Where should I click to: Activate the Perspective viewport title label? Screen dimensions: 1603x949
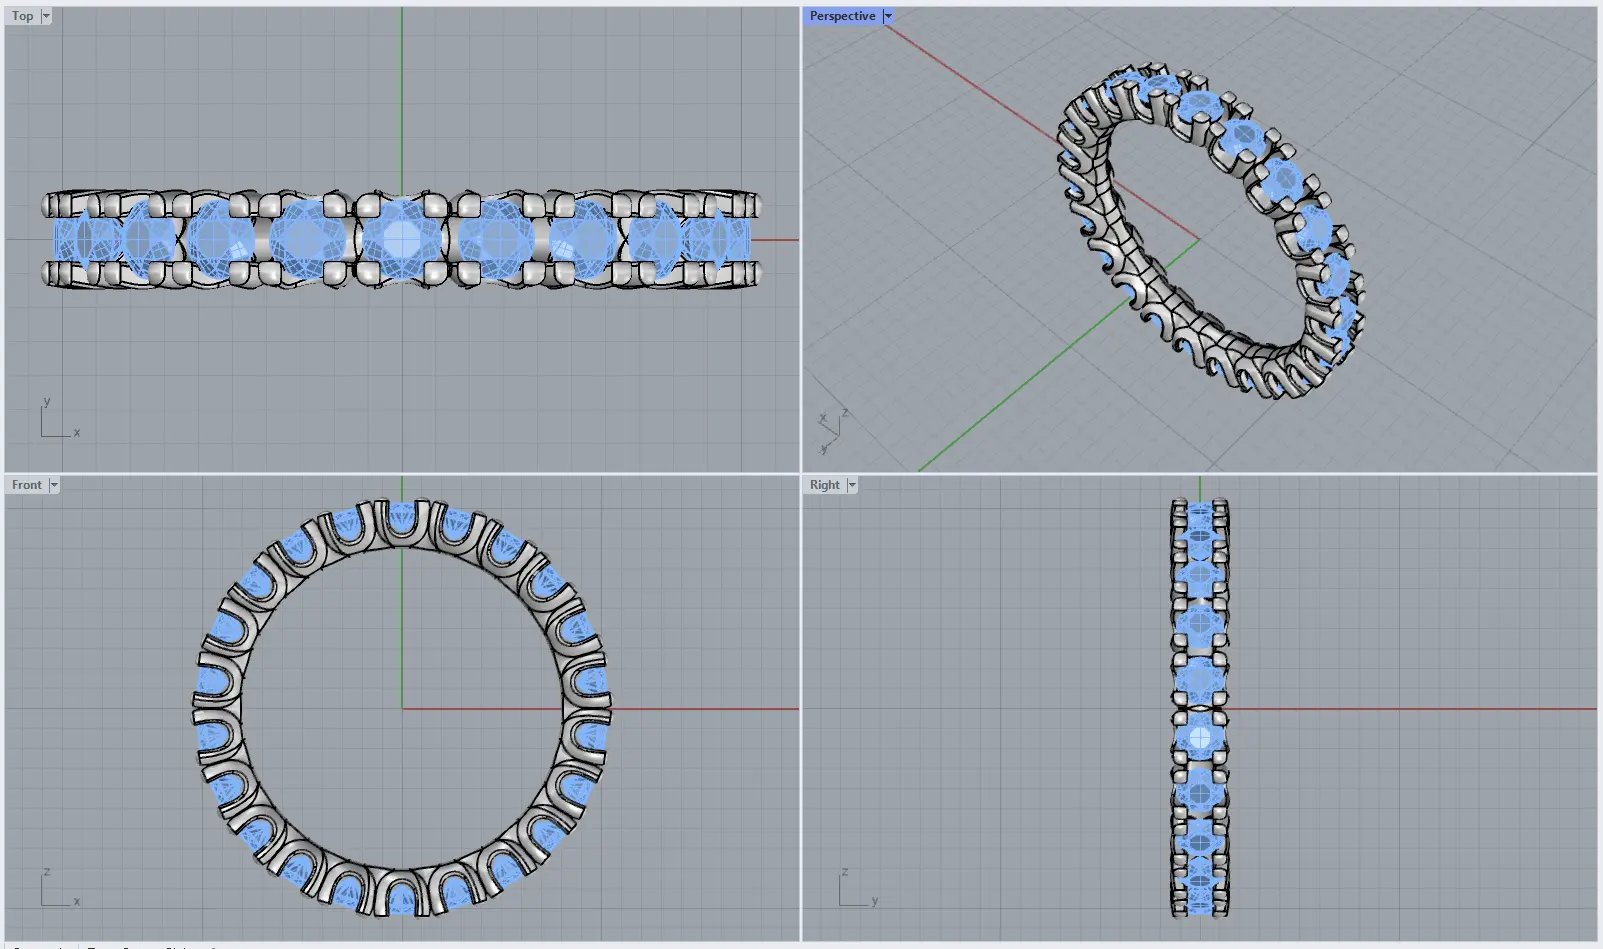842,16
